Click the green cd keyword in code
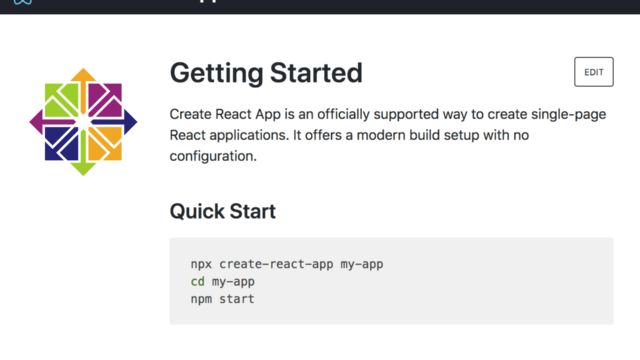The height and width of the screenshot is (360, 640). (x=198, y=282)
